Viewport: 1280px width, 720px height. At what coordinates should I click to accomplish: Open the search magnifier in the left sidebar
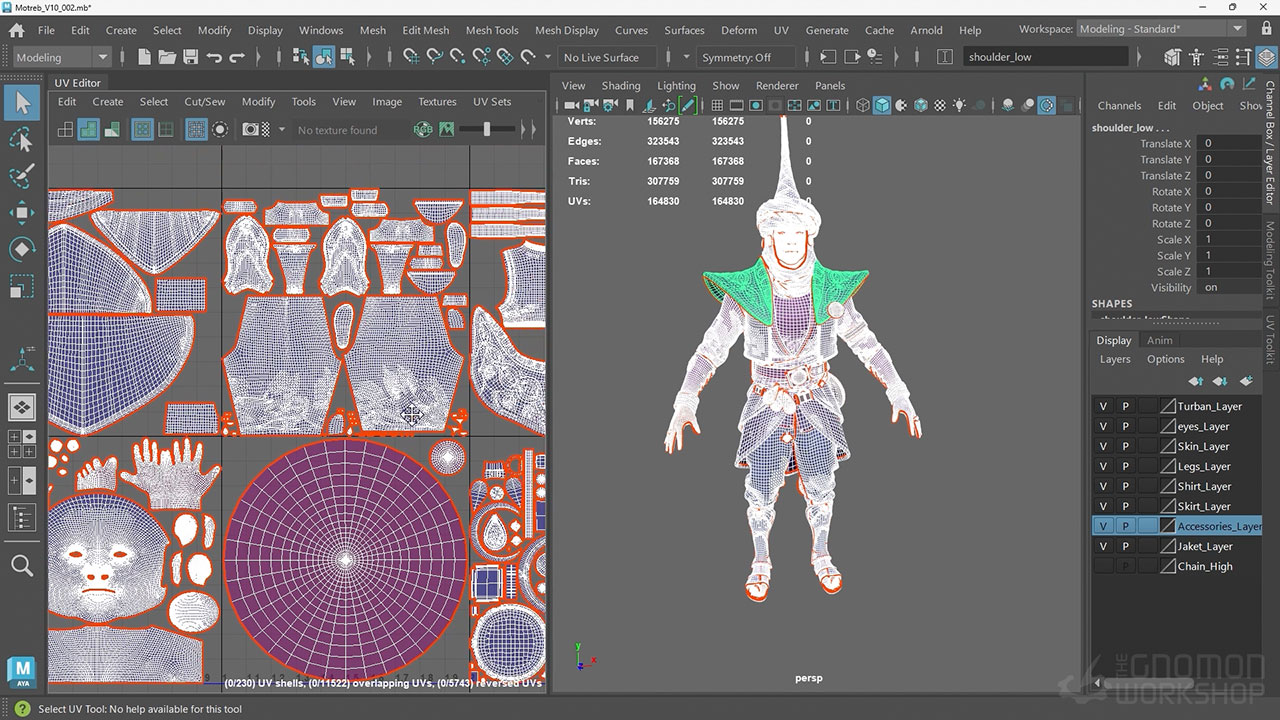coord(22,567)
